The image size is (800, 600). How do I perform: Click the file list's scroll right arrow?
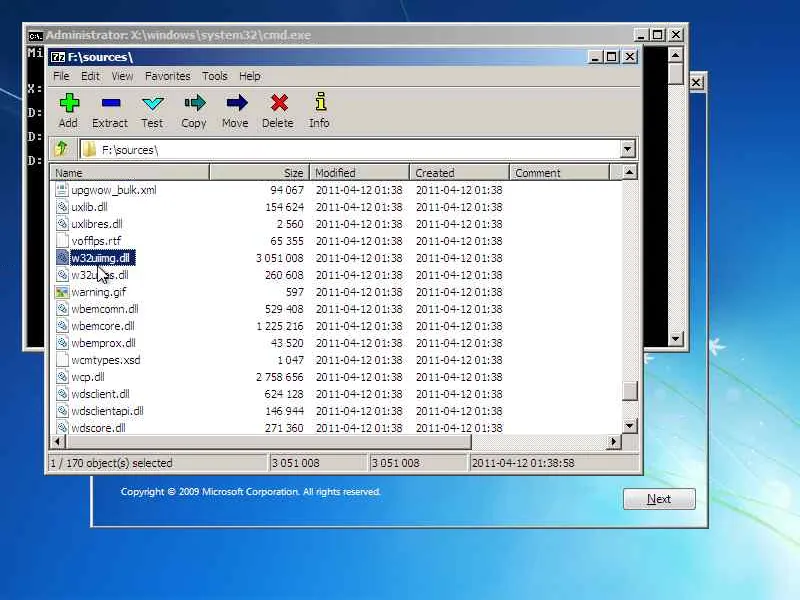pyautogui.click(x=614, y=441)
